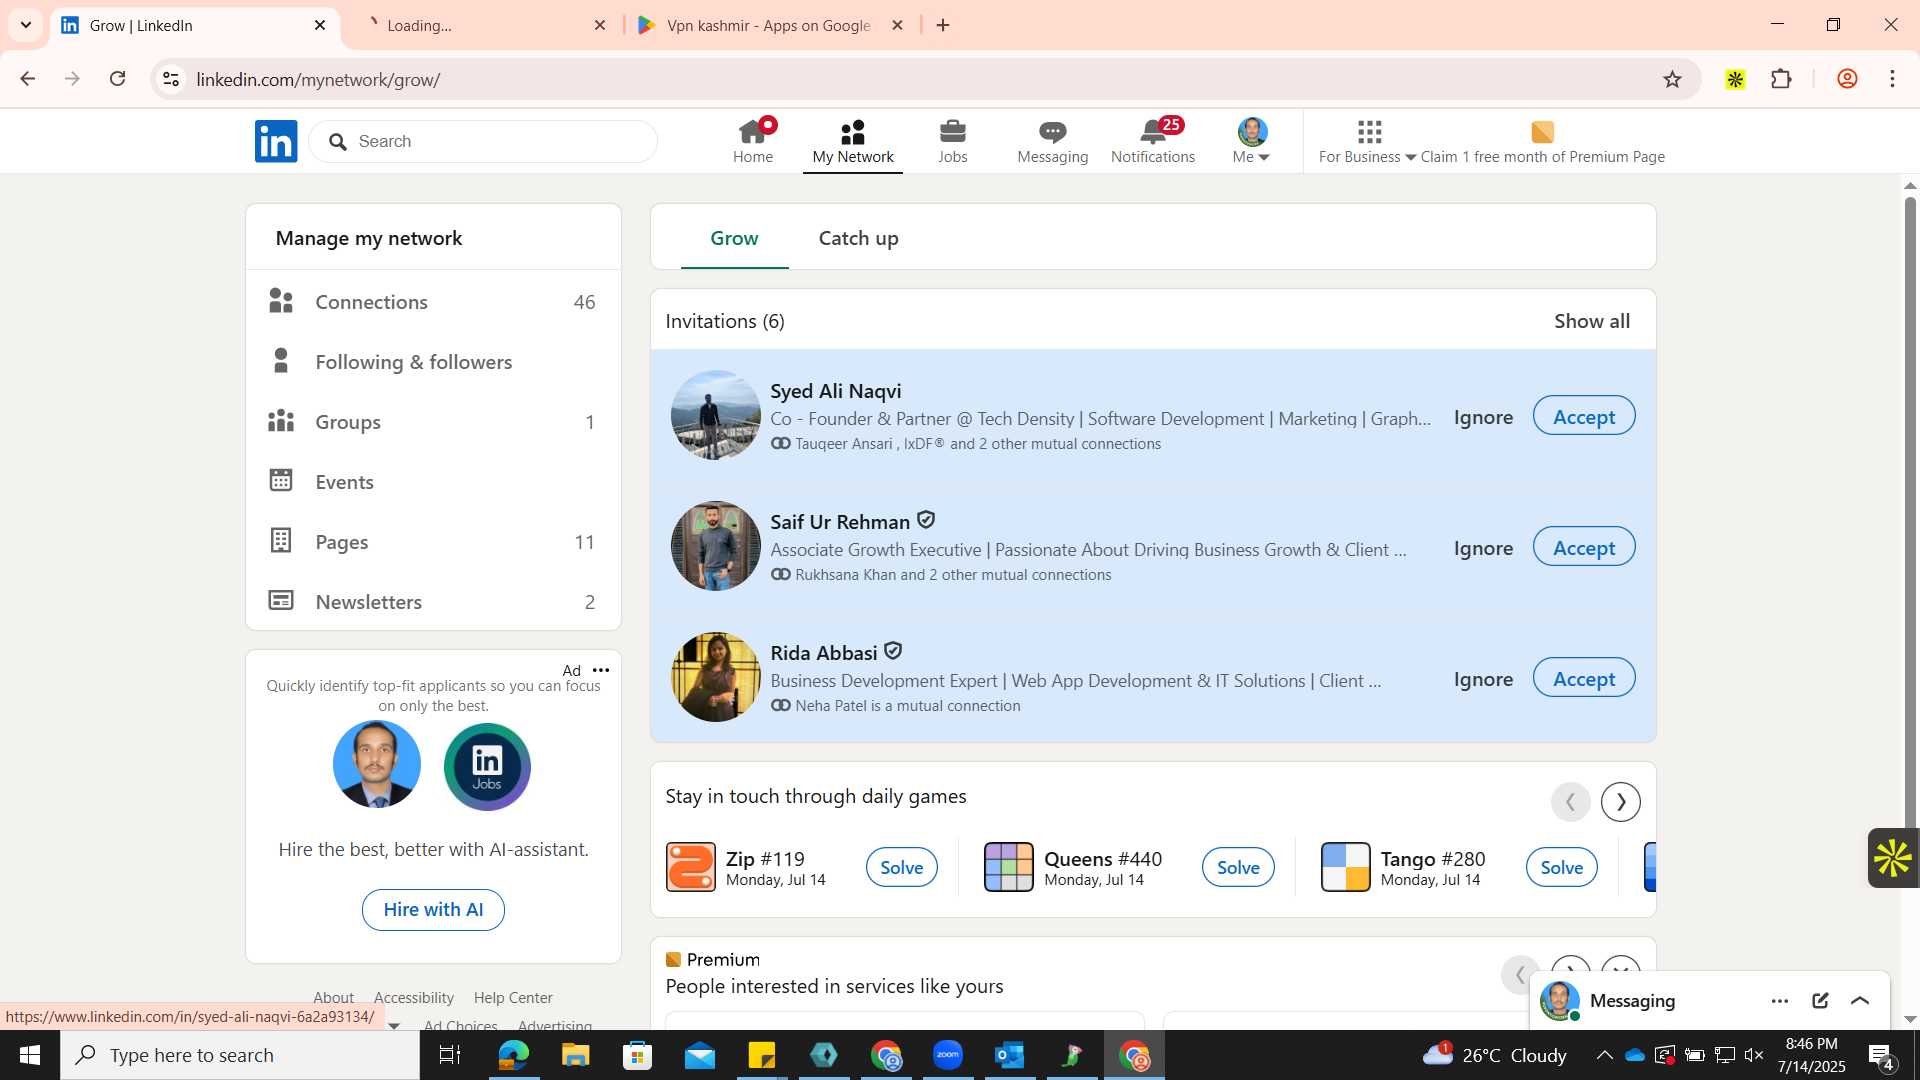Open Events in Manage my network
The image size is (1920, 1080).
coord(433,482)
